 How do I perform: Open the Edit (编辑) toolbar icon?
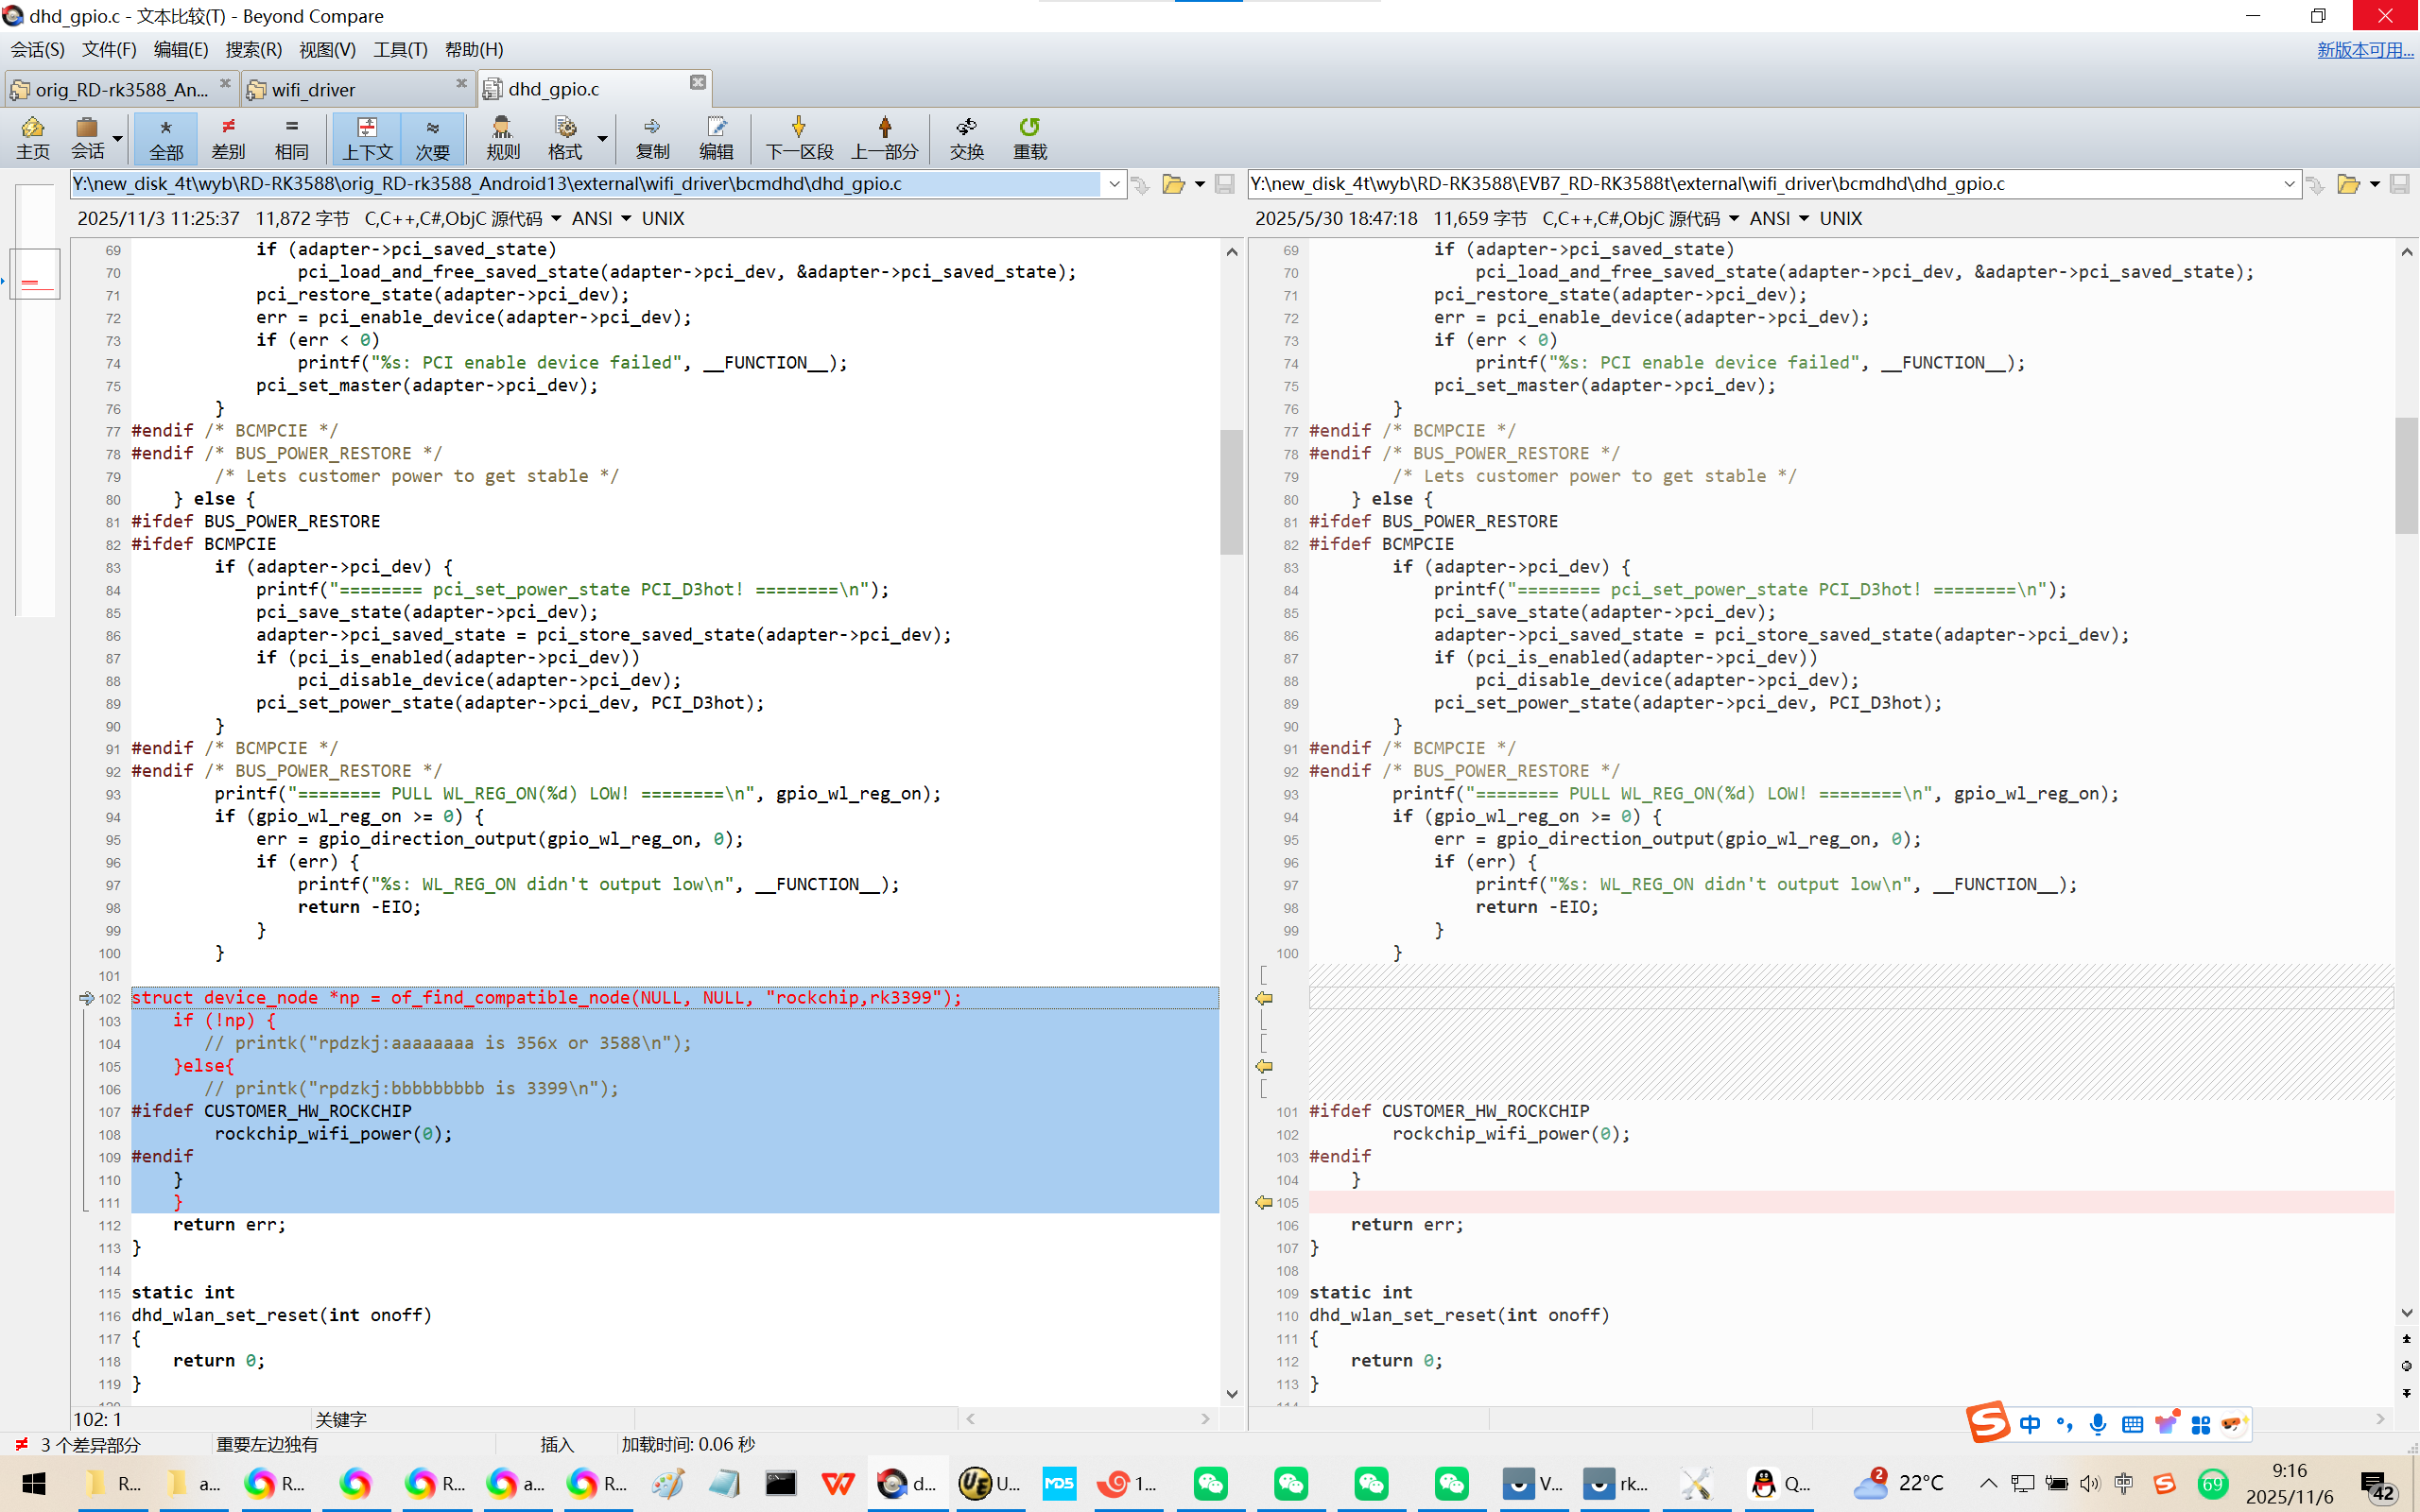(716, 137)
